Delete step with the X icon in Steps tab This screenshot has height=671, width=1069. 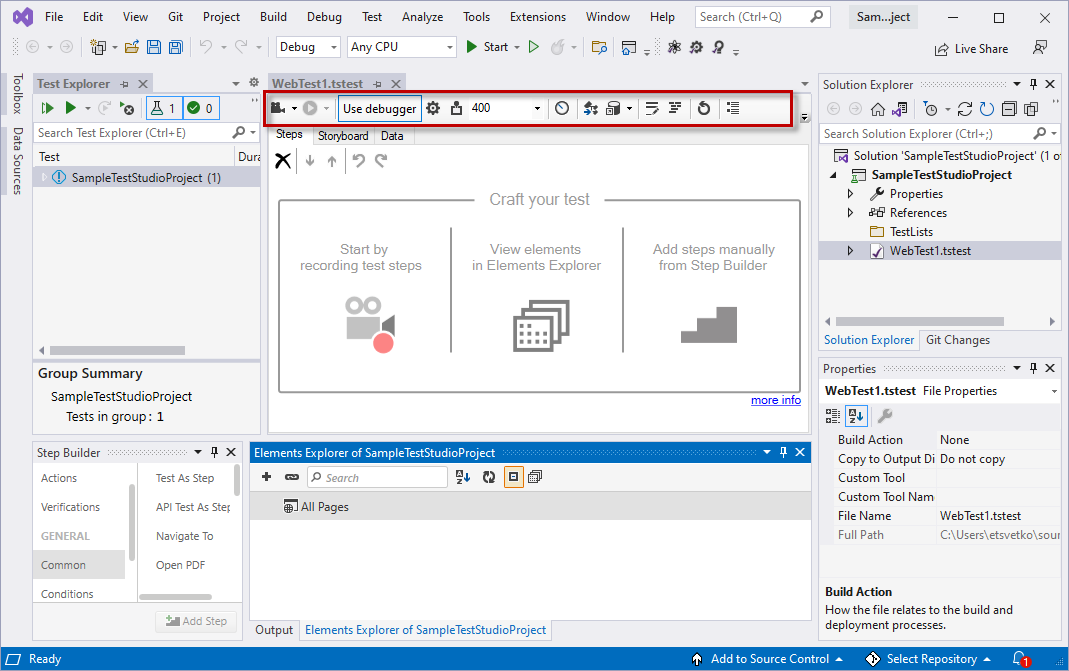(x=283, y=161)
